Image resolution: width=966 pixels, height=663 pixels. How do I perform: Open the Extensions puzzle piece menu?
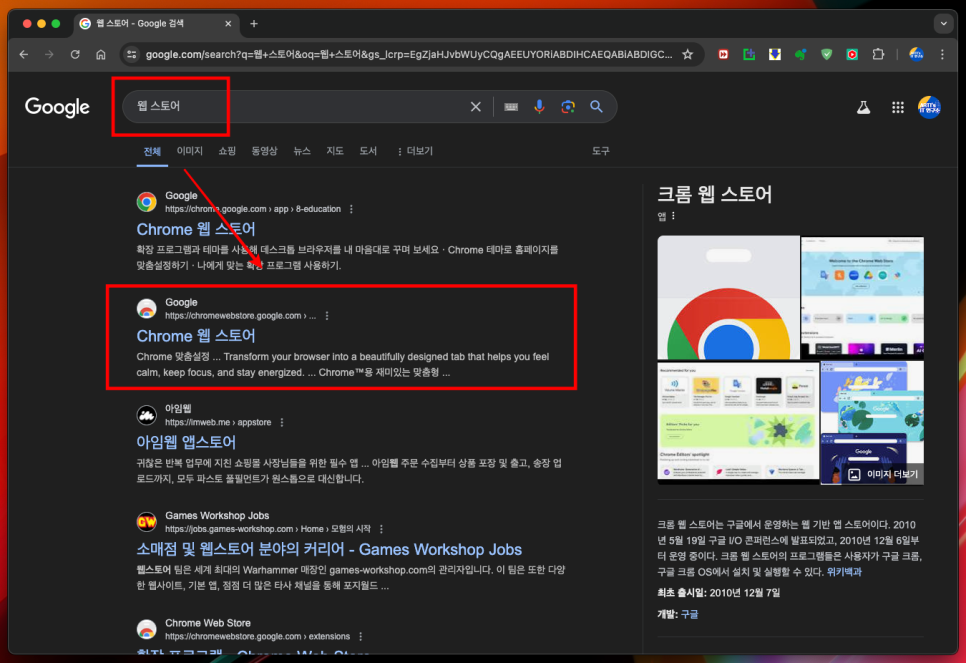click(879, 55)
